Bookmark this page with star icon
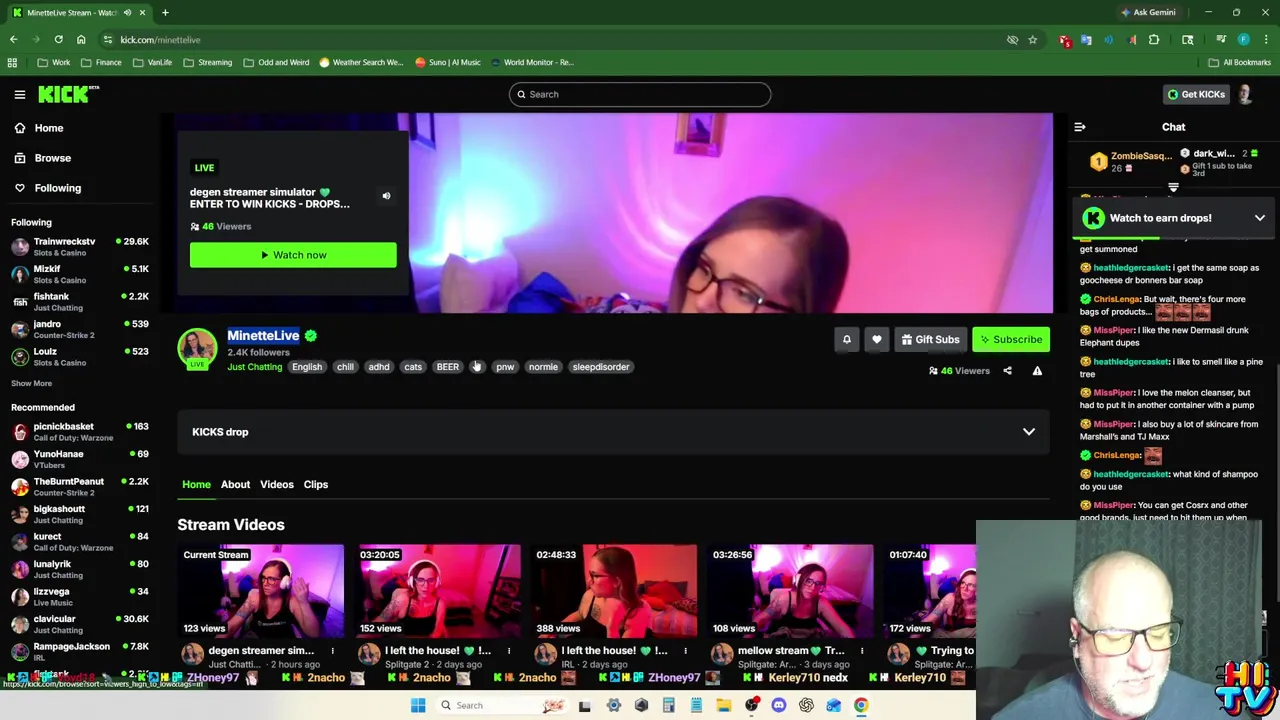Image resolution: width=1280 pixels, height=720 pixels. 1032,40
